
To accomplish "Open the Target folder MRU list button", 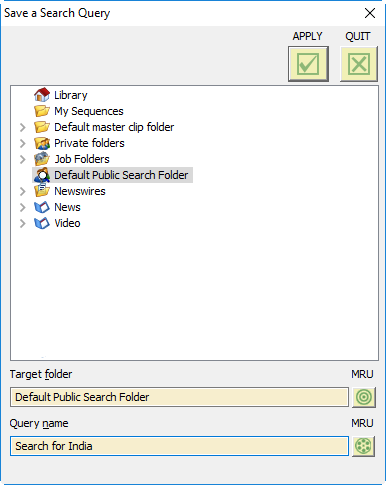I will pos(364,397).
